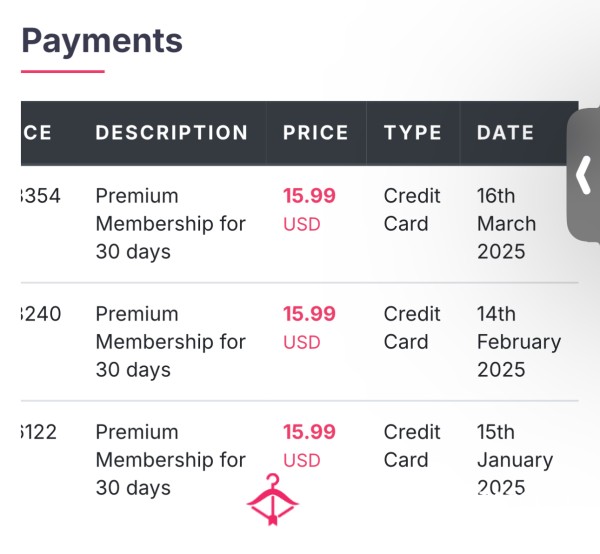The height and width of the screenshot is (554, 600).
Task: Click the 15th January 2025 date
Action: pyautogui.click(x=515, y=459)
